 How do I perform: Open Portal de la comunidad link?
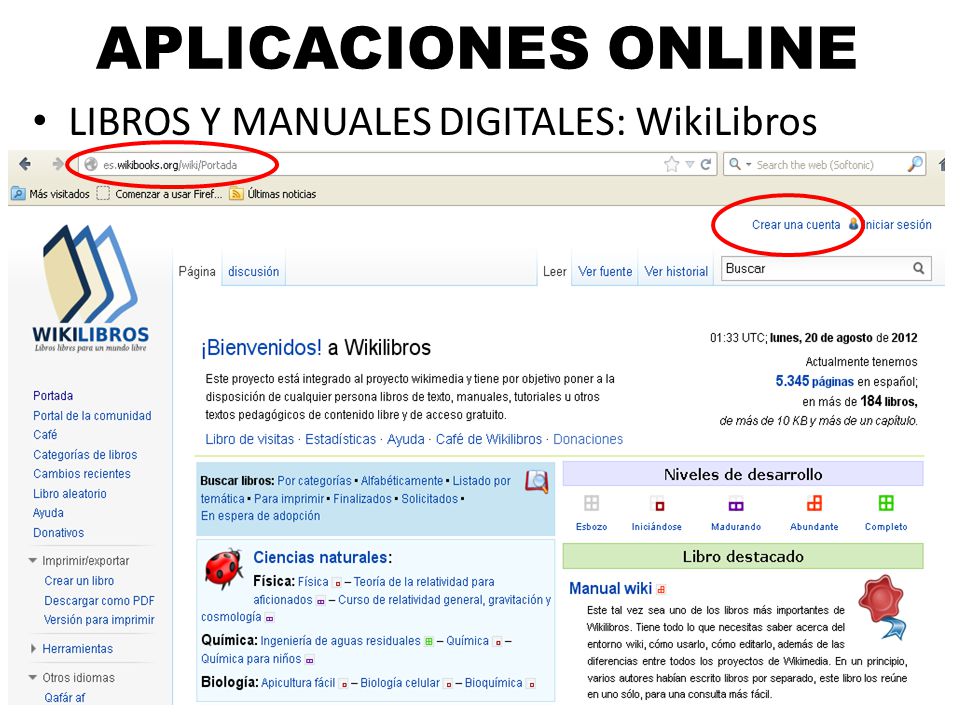click(x=92, y=415)
